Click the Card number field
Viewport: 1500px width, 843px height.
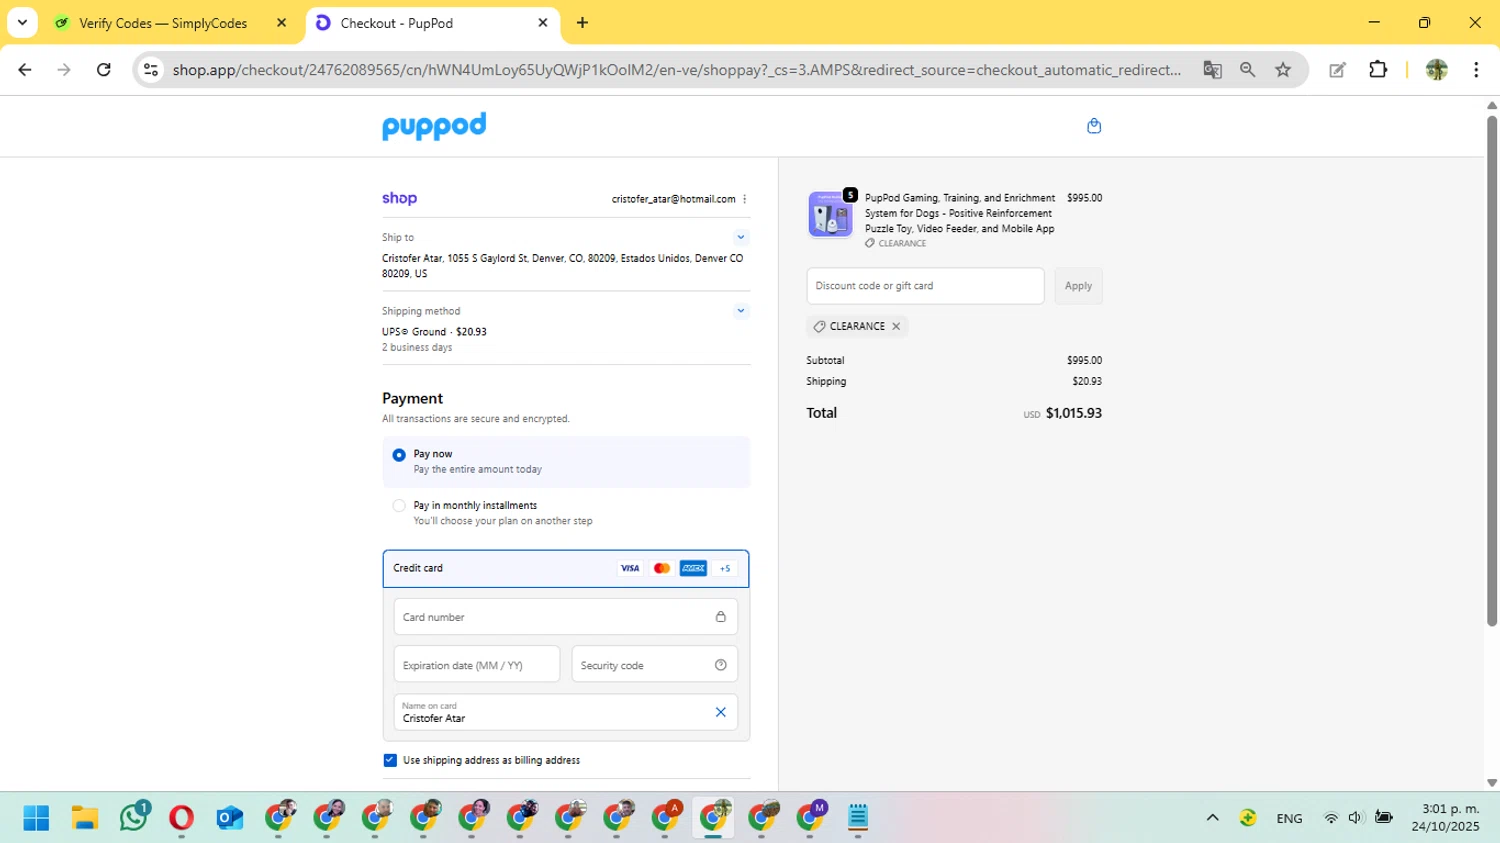(x=566, y=617)
